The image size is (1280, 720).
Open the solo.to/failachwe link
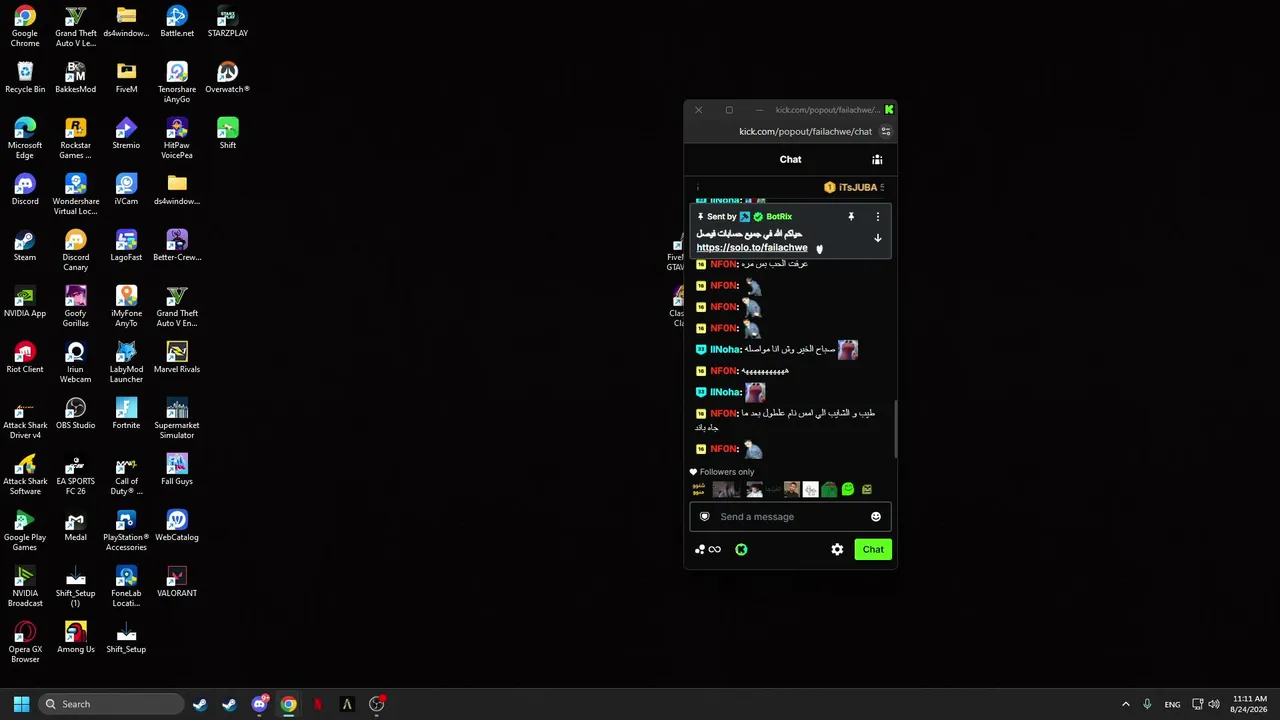[x=752, y=248]
